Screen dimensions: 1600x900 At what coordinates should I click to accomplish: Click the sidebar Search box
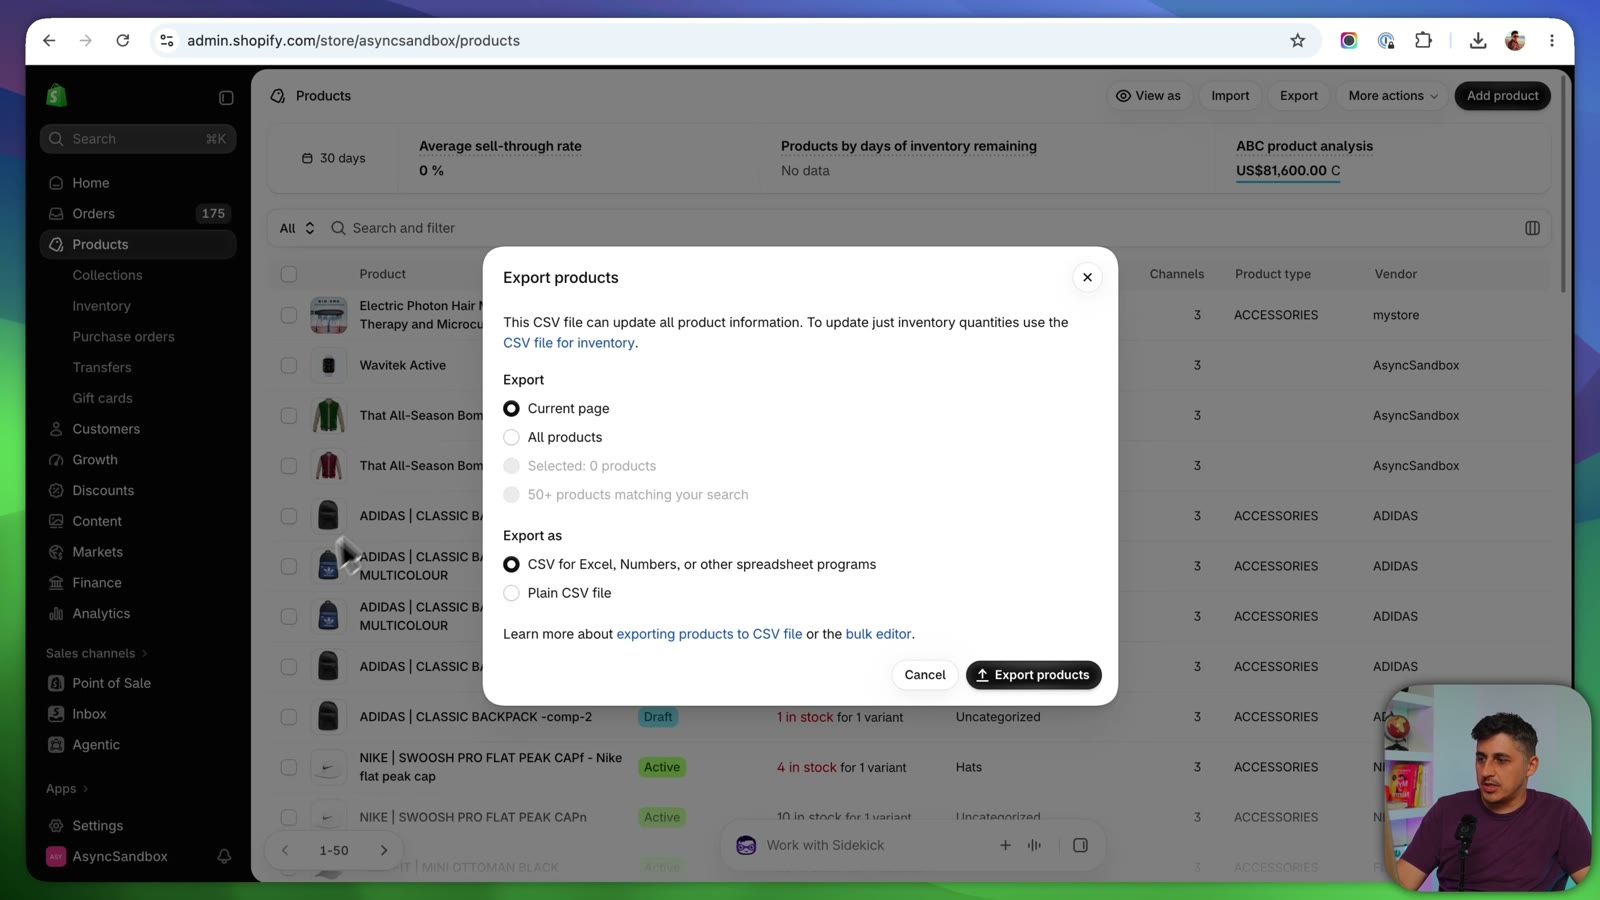coord(138,139)
